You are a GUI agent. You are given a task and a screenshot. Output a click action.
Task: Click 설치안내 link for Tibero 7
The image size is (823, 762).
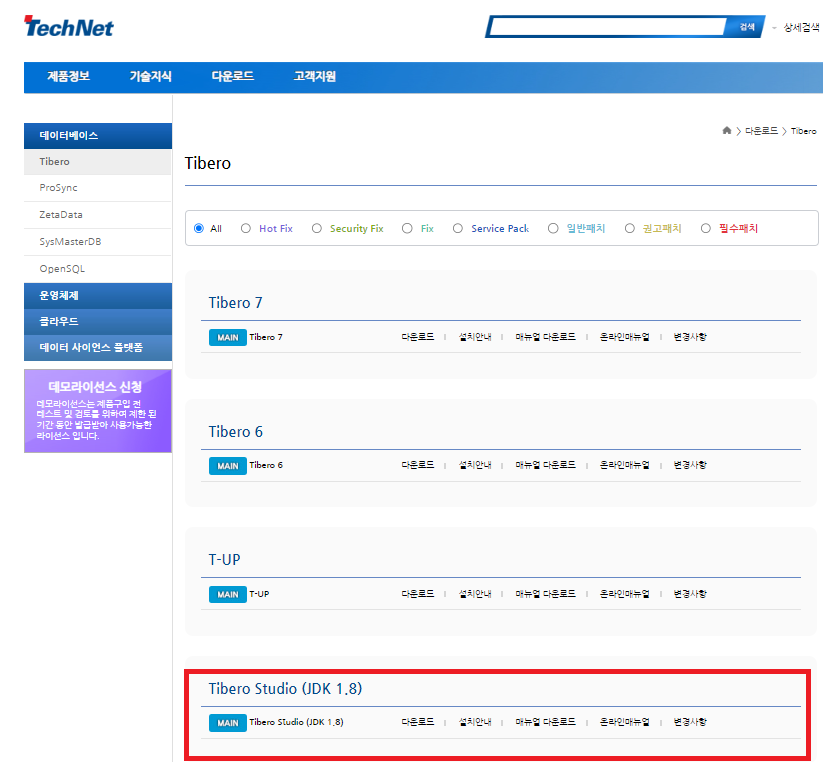[475, 337]
